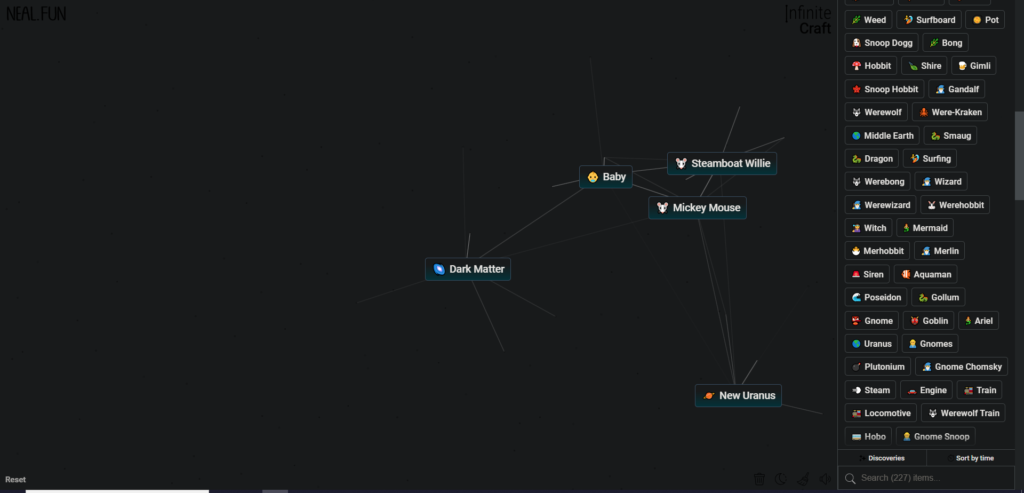Screen dimensions: 1024x493
Task: Pick the Snoop Dogg item
Action: [881, 43]
